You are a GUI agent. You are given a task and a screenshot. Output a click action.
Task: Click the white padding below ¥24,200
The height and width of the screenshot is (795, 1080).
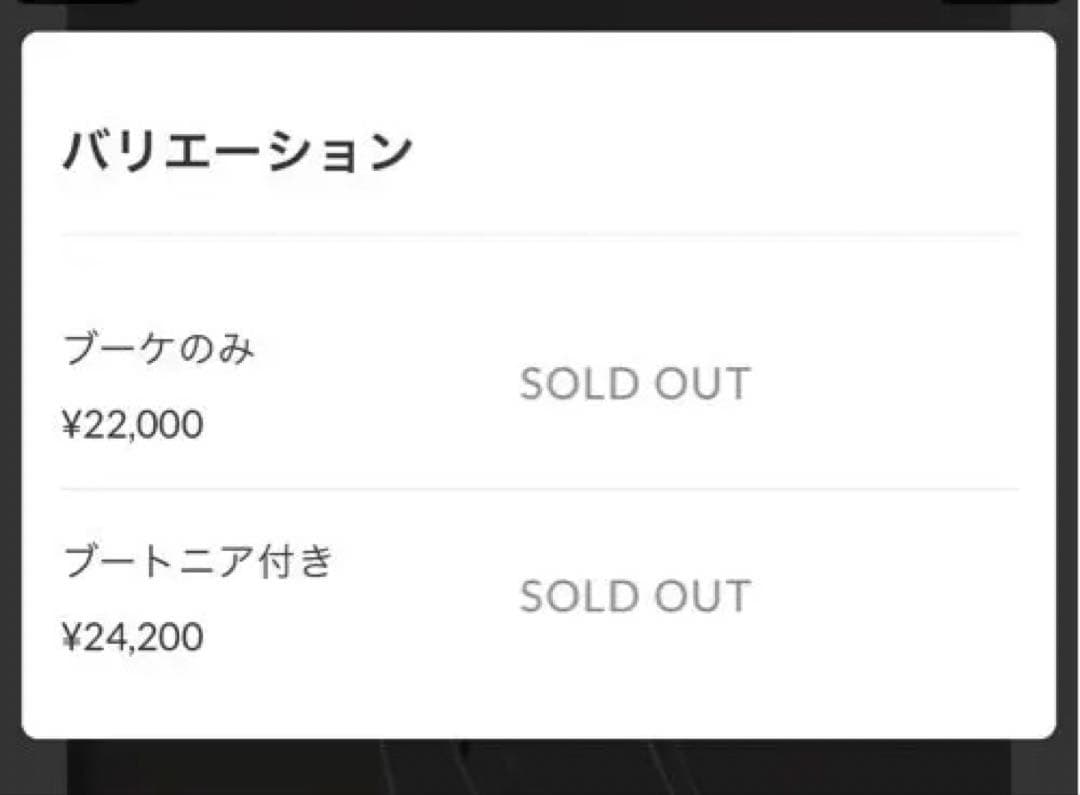[300, 700]
